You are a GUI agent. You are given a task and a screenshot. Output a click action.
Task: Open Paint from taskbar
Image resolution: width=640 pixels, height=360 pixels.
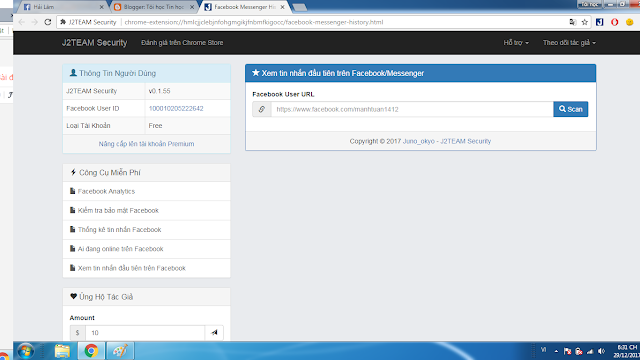click(120, 351)
